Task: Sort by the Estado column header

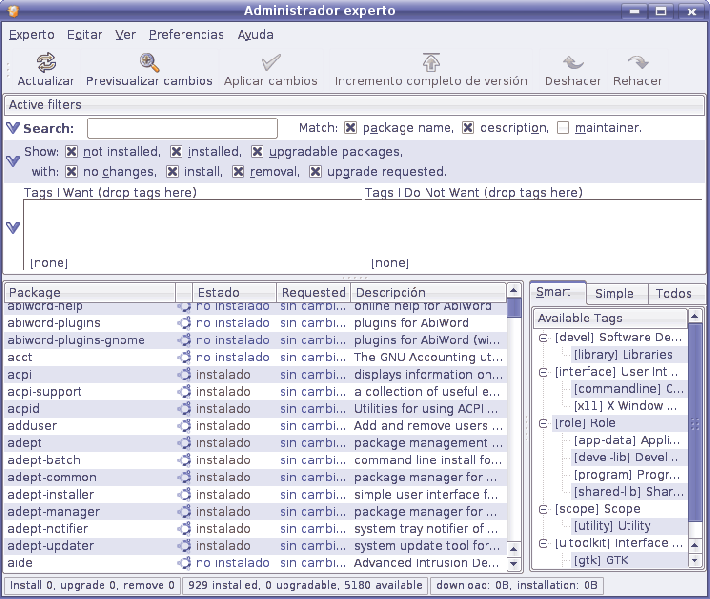Action: point(218,293)
